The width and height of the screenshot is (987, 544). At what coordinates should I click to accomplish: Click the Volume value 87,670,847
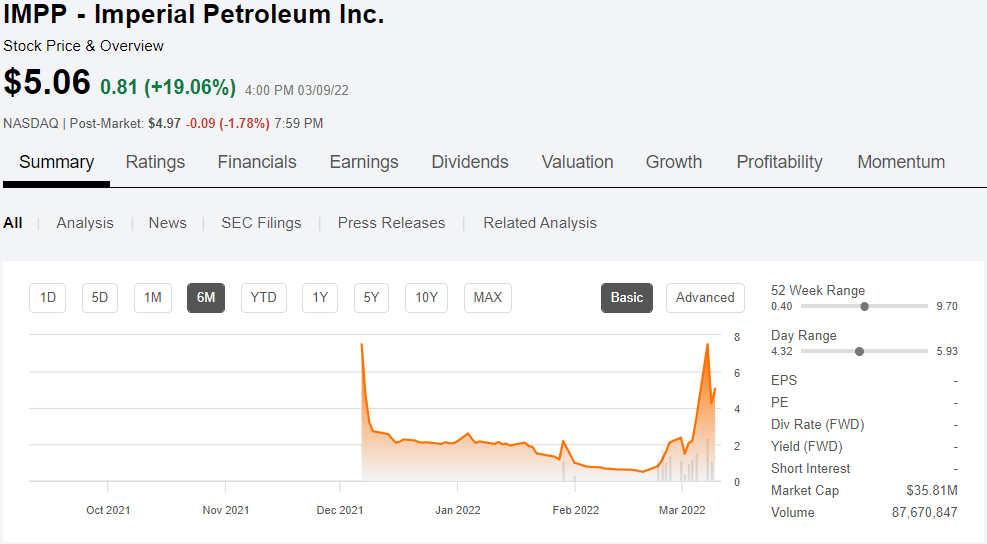coord(924,513)
